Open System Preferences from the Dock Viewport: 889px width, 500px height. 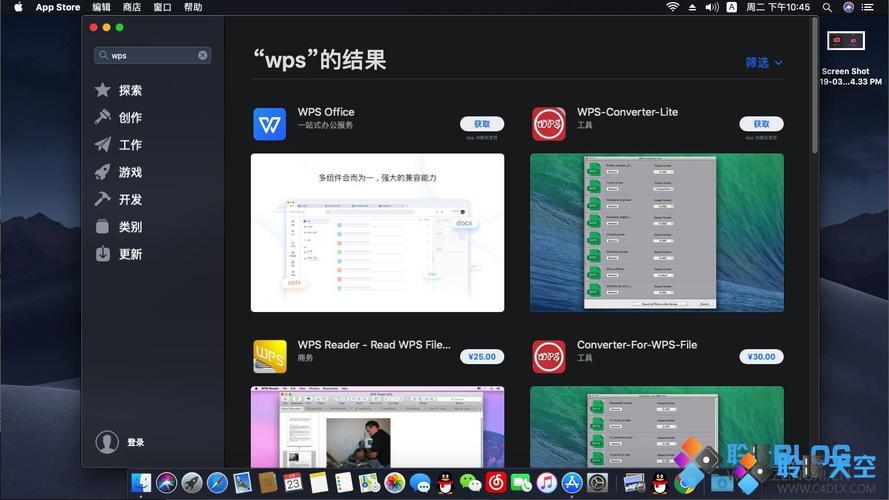coord(598,483)
